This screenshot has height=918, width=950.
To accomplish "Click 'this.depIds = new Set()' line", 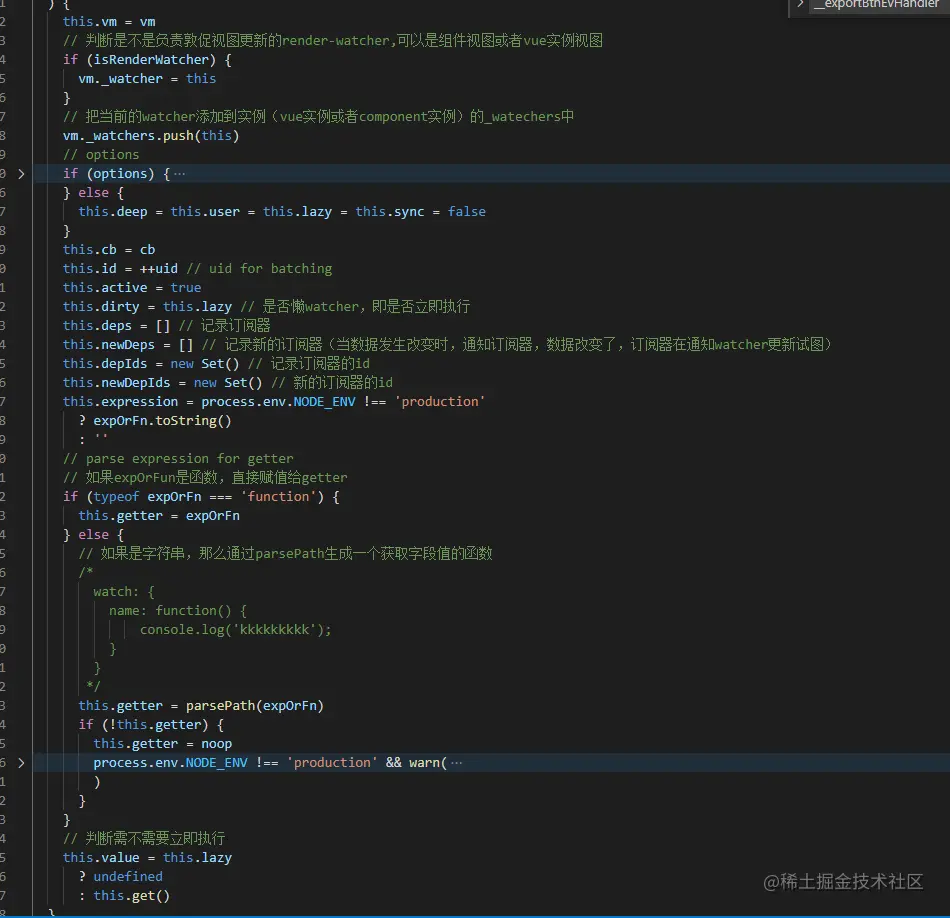I will click(x=151, y=364).
